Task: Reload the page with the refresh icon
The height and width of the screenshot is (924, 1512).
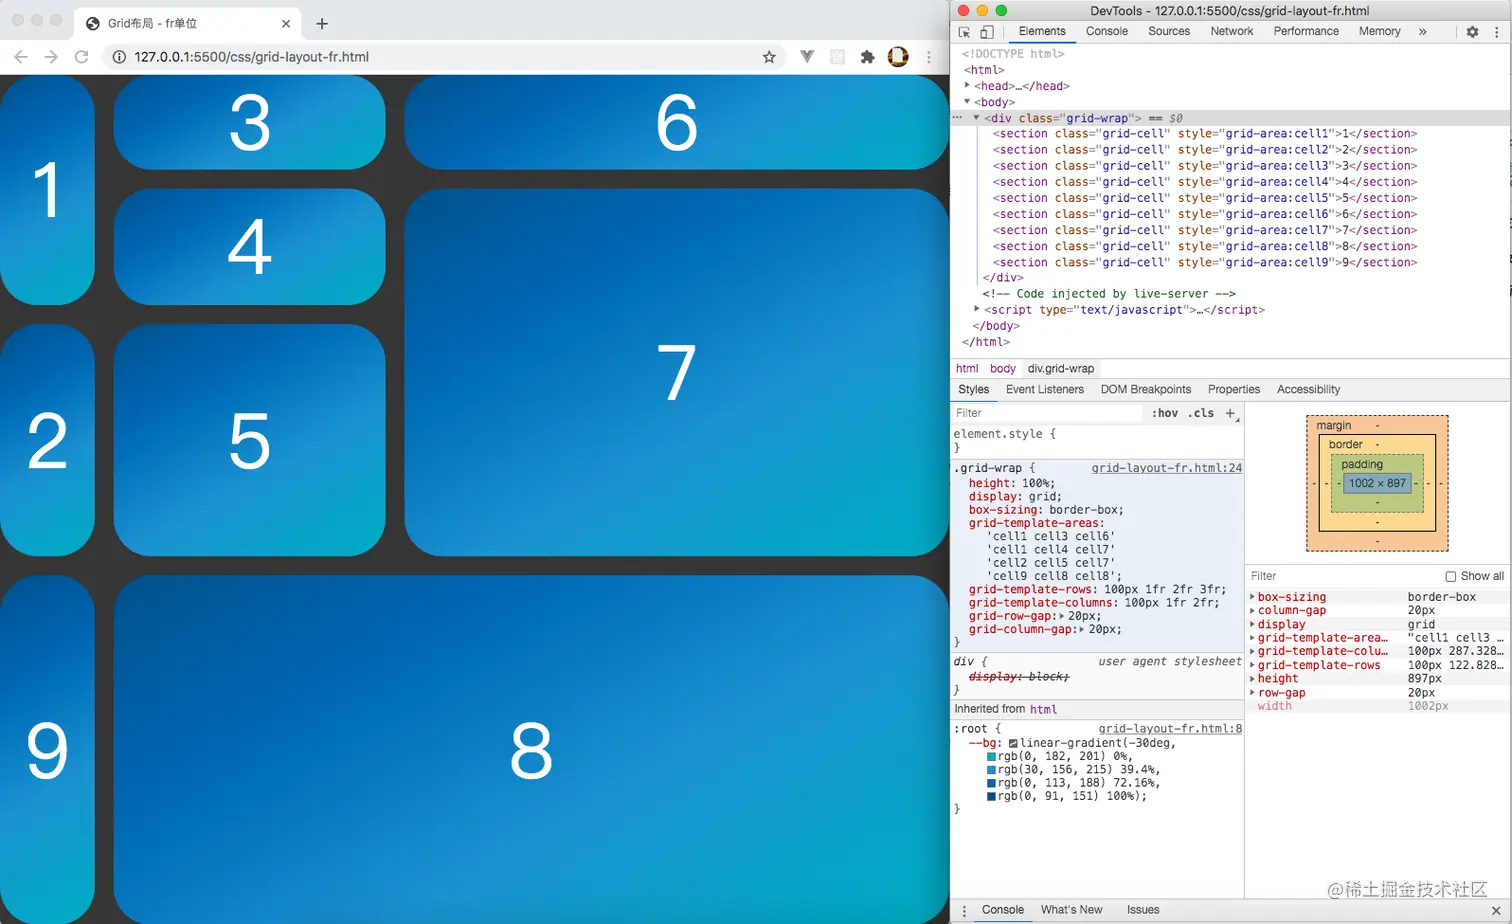Action: point(82,57)
